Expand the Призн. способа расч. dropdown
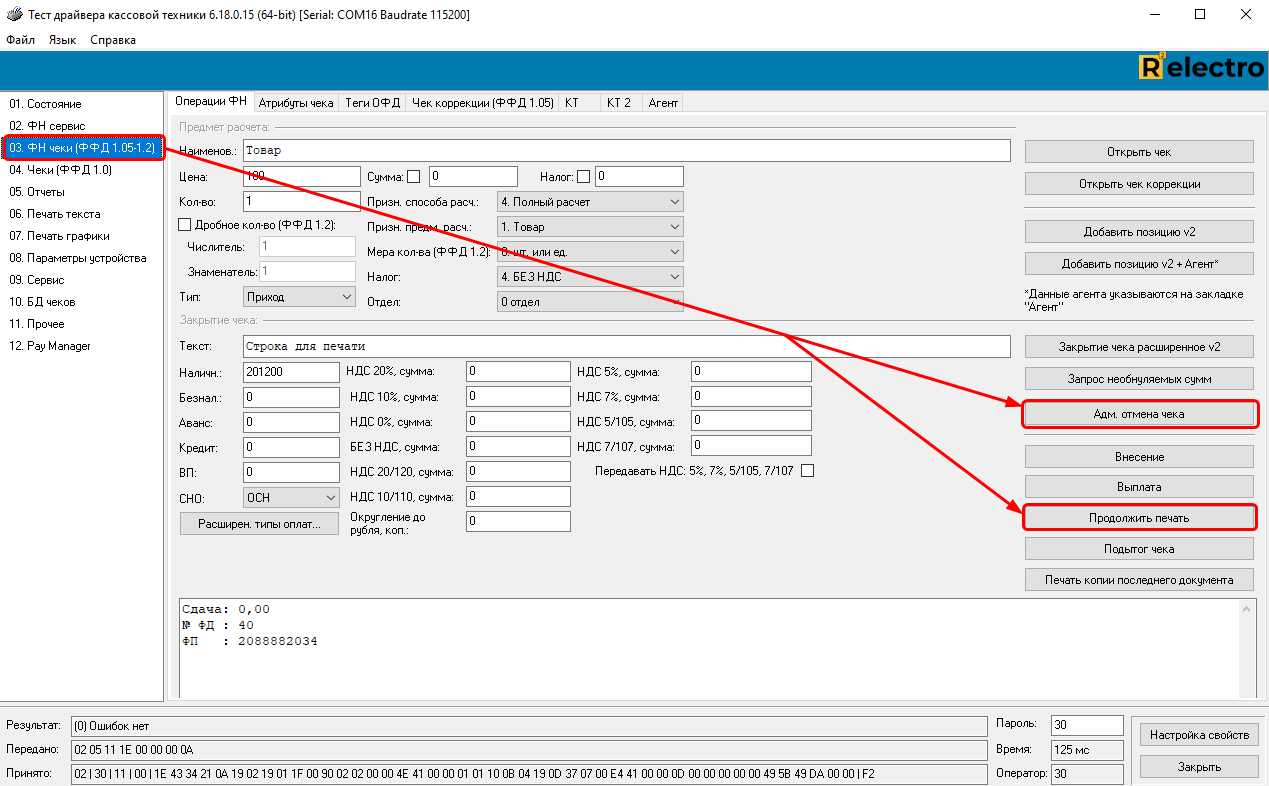Screen dimensions: 1269x786 pyautogui.click(x=590, y=202)
